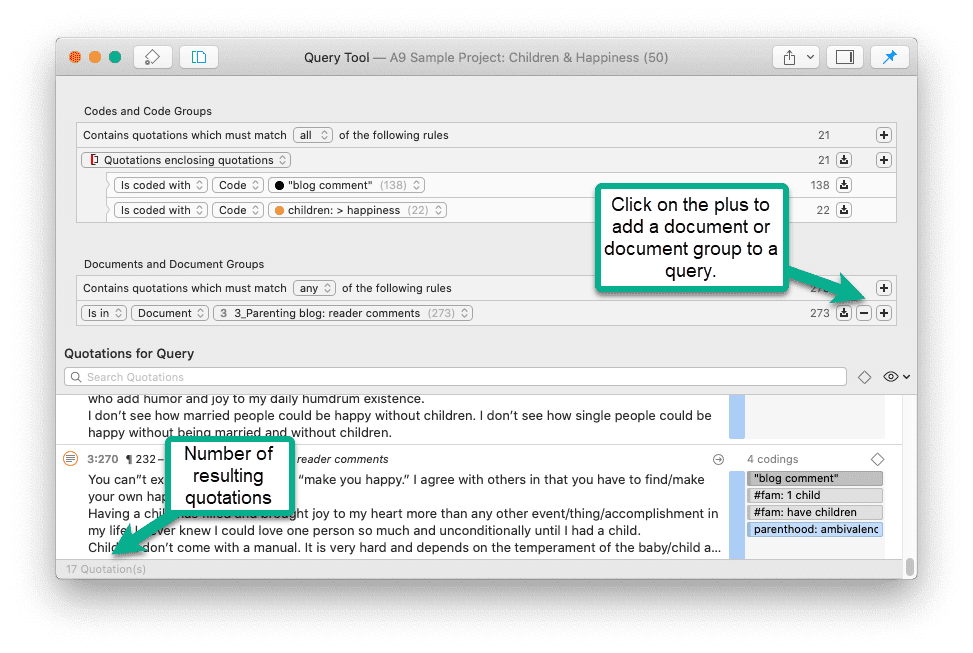Click the pin window icon
The height and width of the screenshot is (653, 973).
tap(890, 57)
